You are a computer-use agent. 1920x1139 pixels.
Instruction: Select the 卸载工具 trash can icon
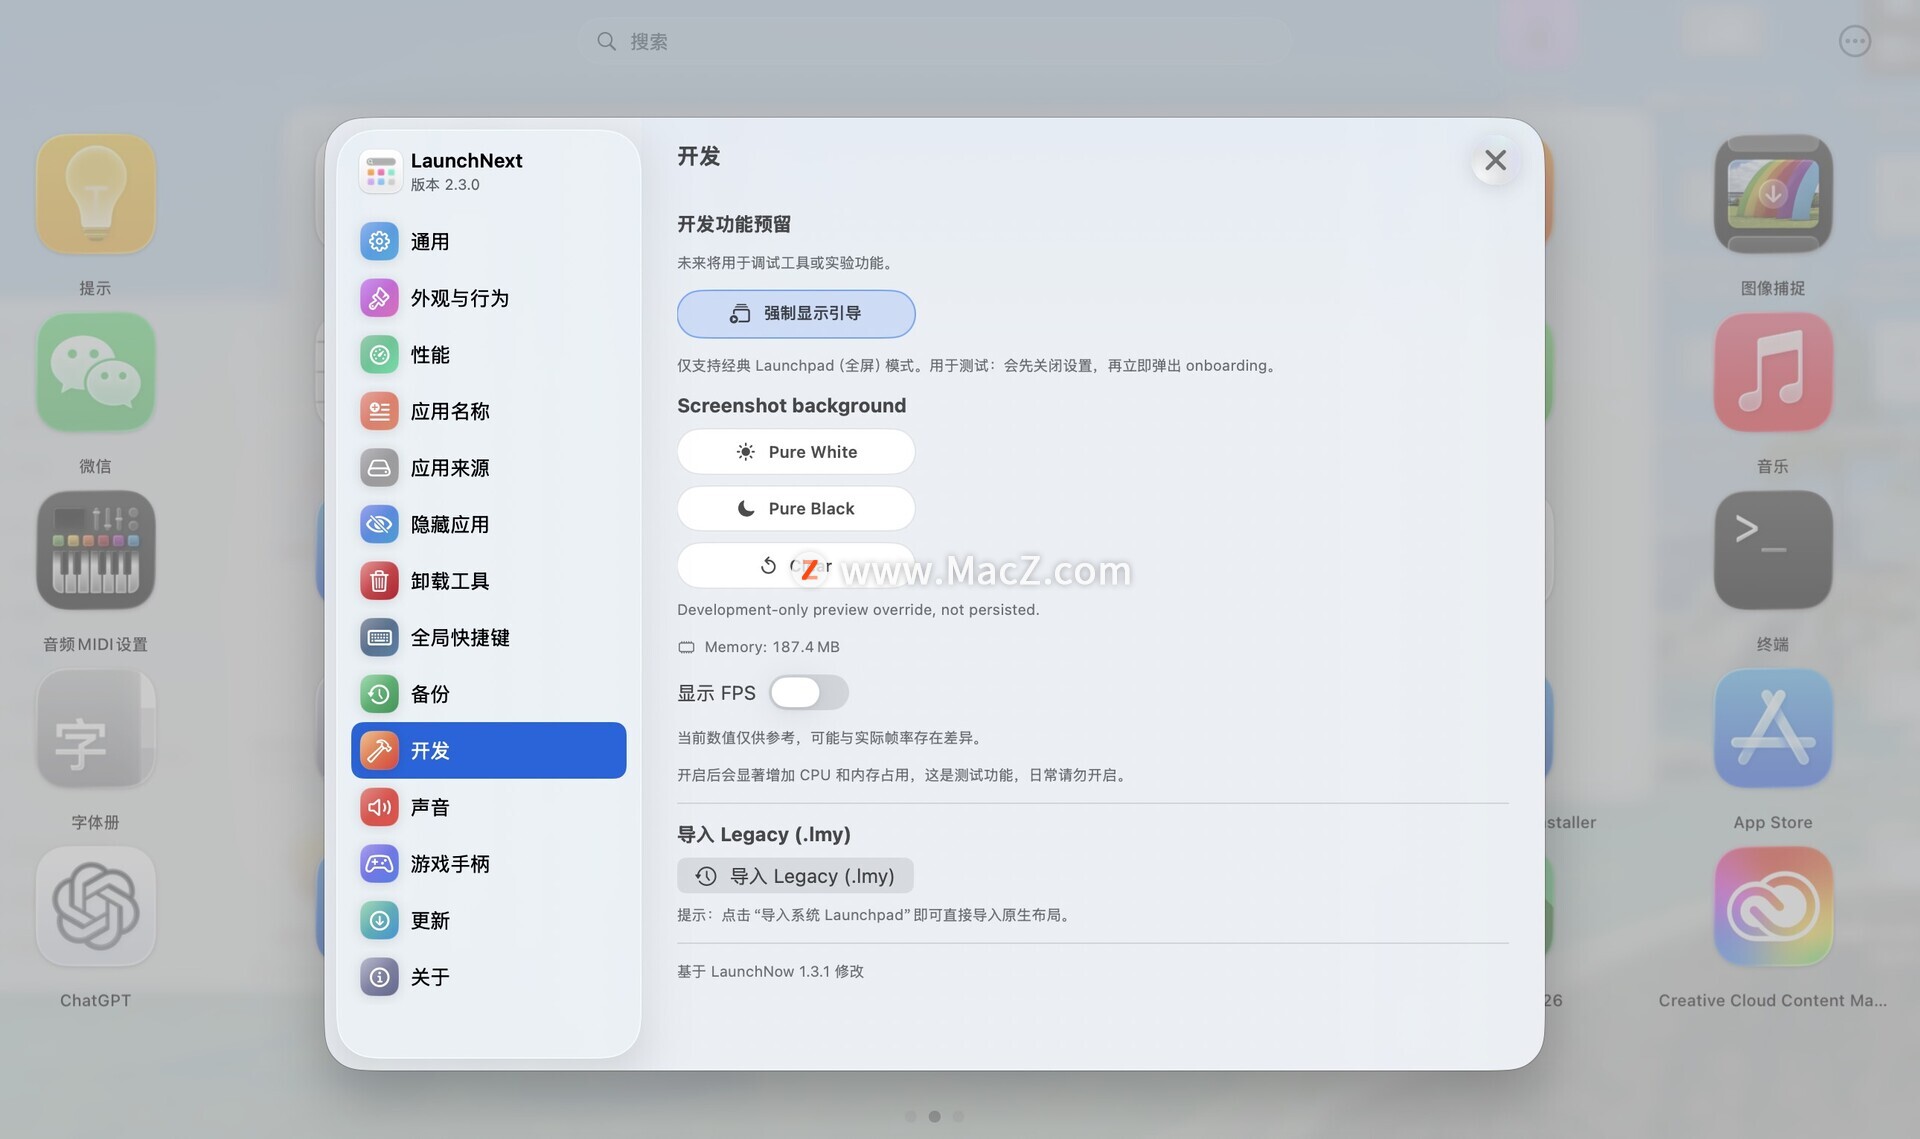point(379,581)
